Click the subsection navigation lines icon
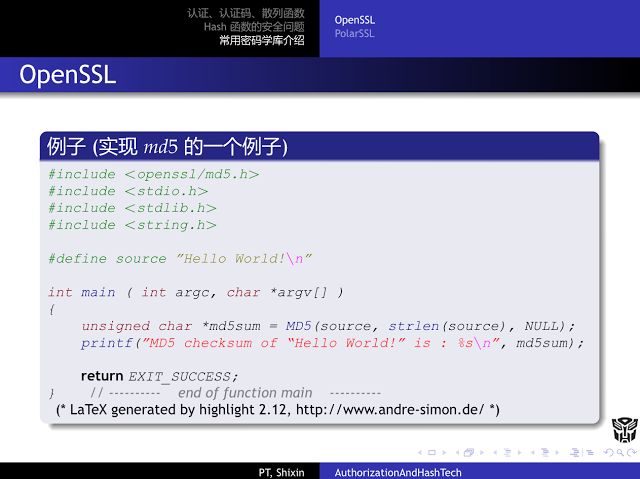This screenshot has width=640, height=479. point(507,452)
